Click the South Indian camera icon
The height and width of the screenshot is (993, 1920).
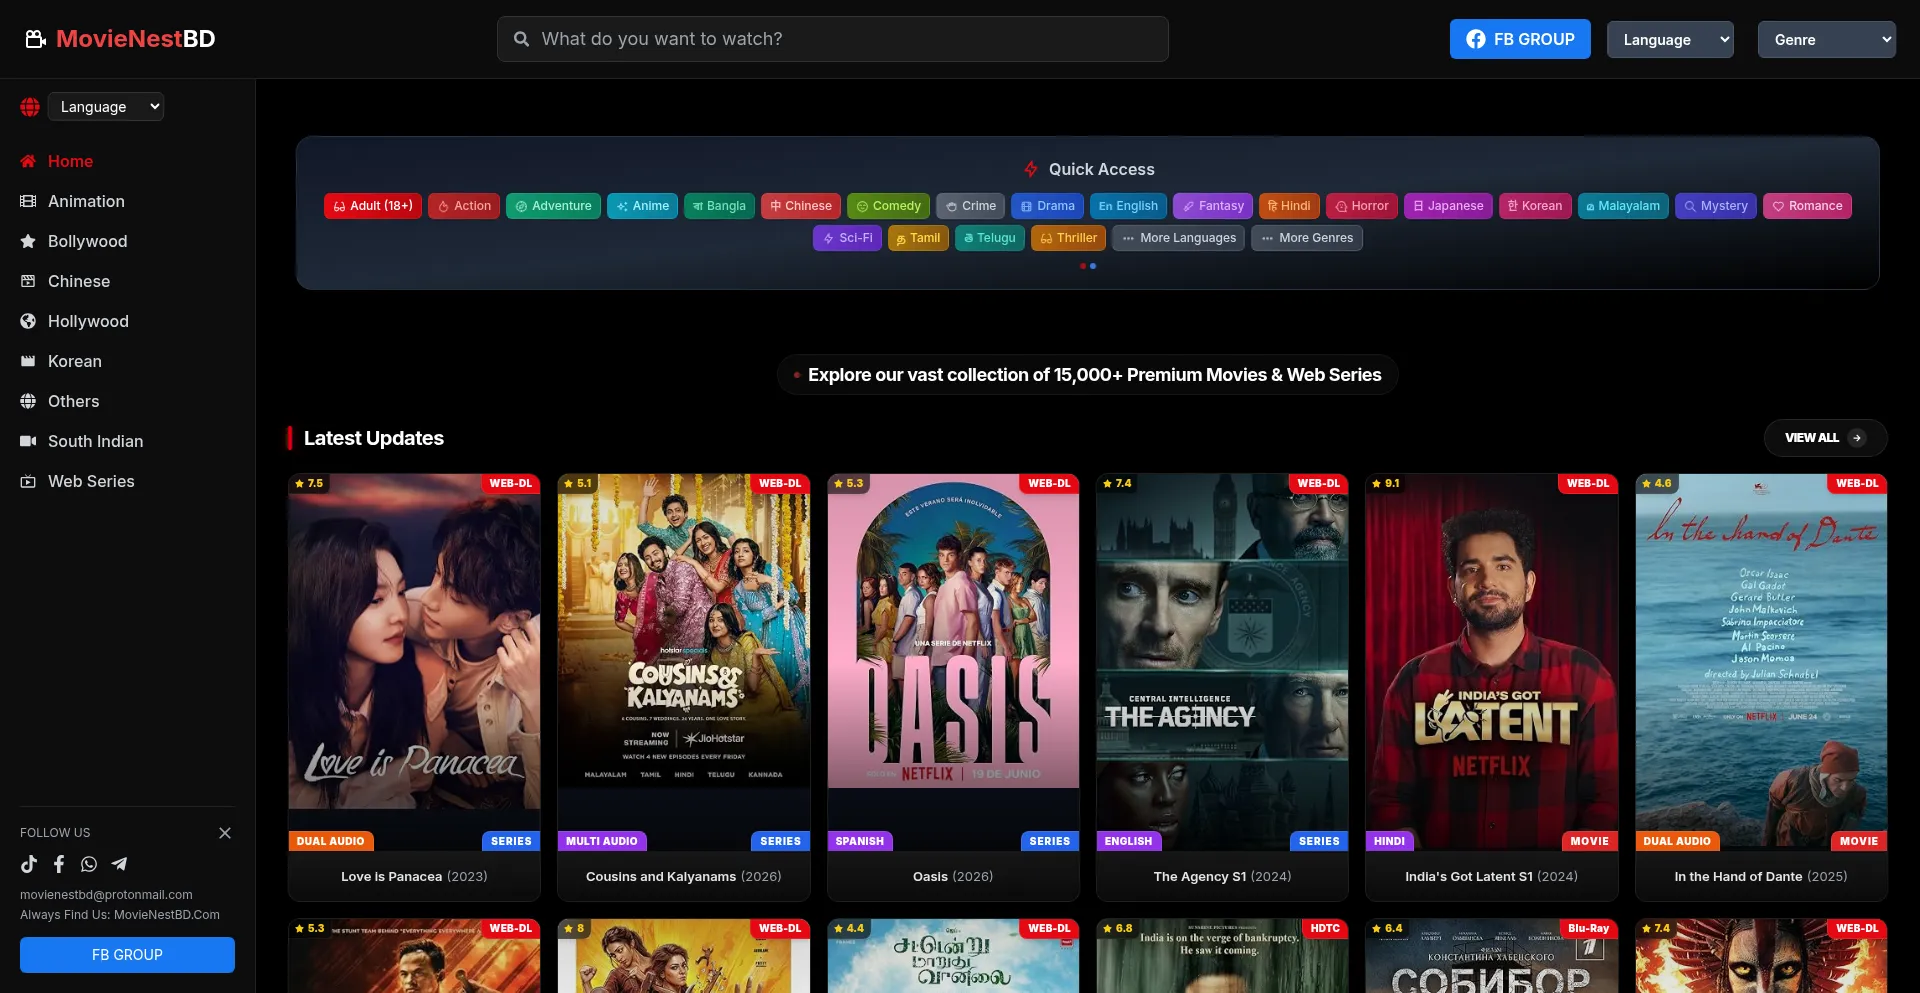click(x=28, y=441)
